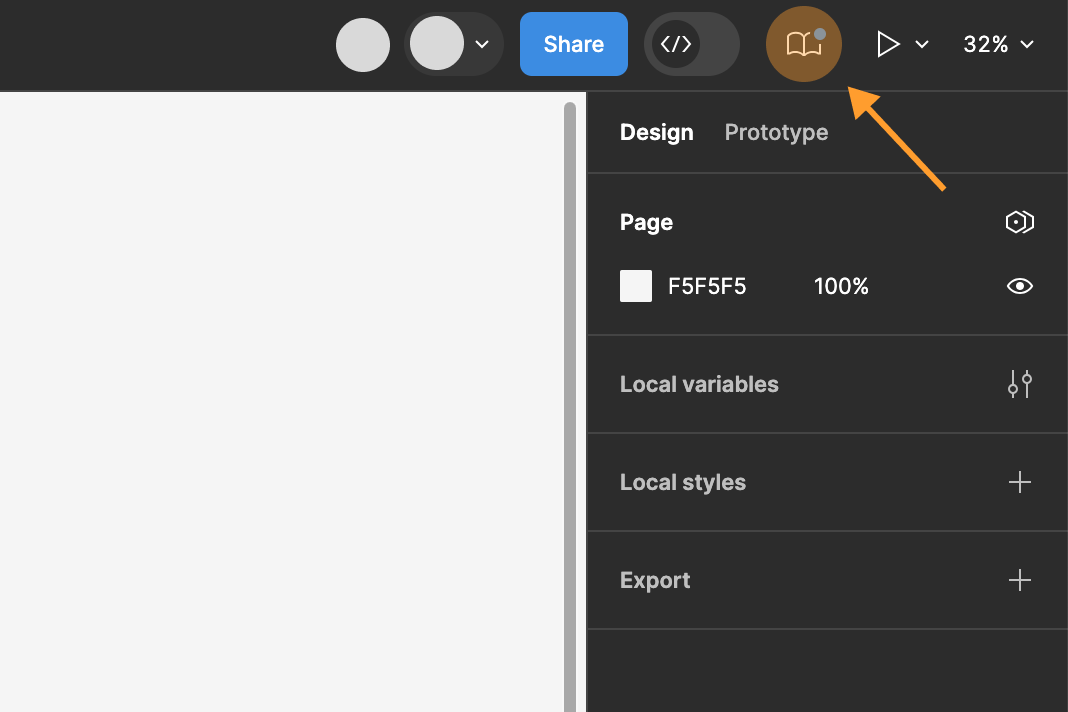Click the Local styles label
This screenshot has width=1068, height=712.
[x=682, y=482]
